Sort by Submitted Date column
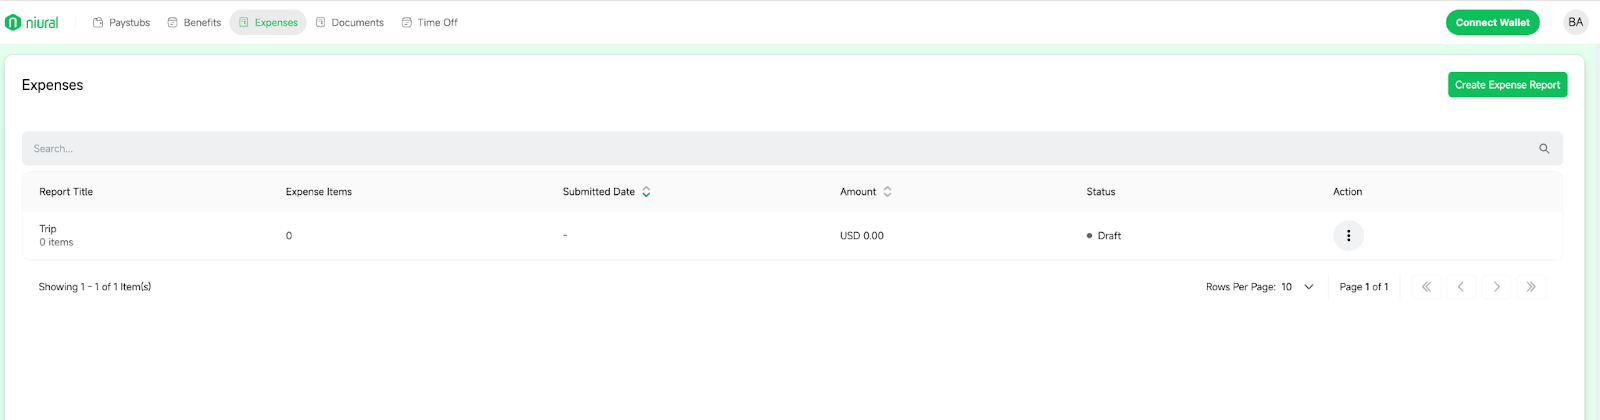The image size is (1600, 420). (646, 192)
